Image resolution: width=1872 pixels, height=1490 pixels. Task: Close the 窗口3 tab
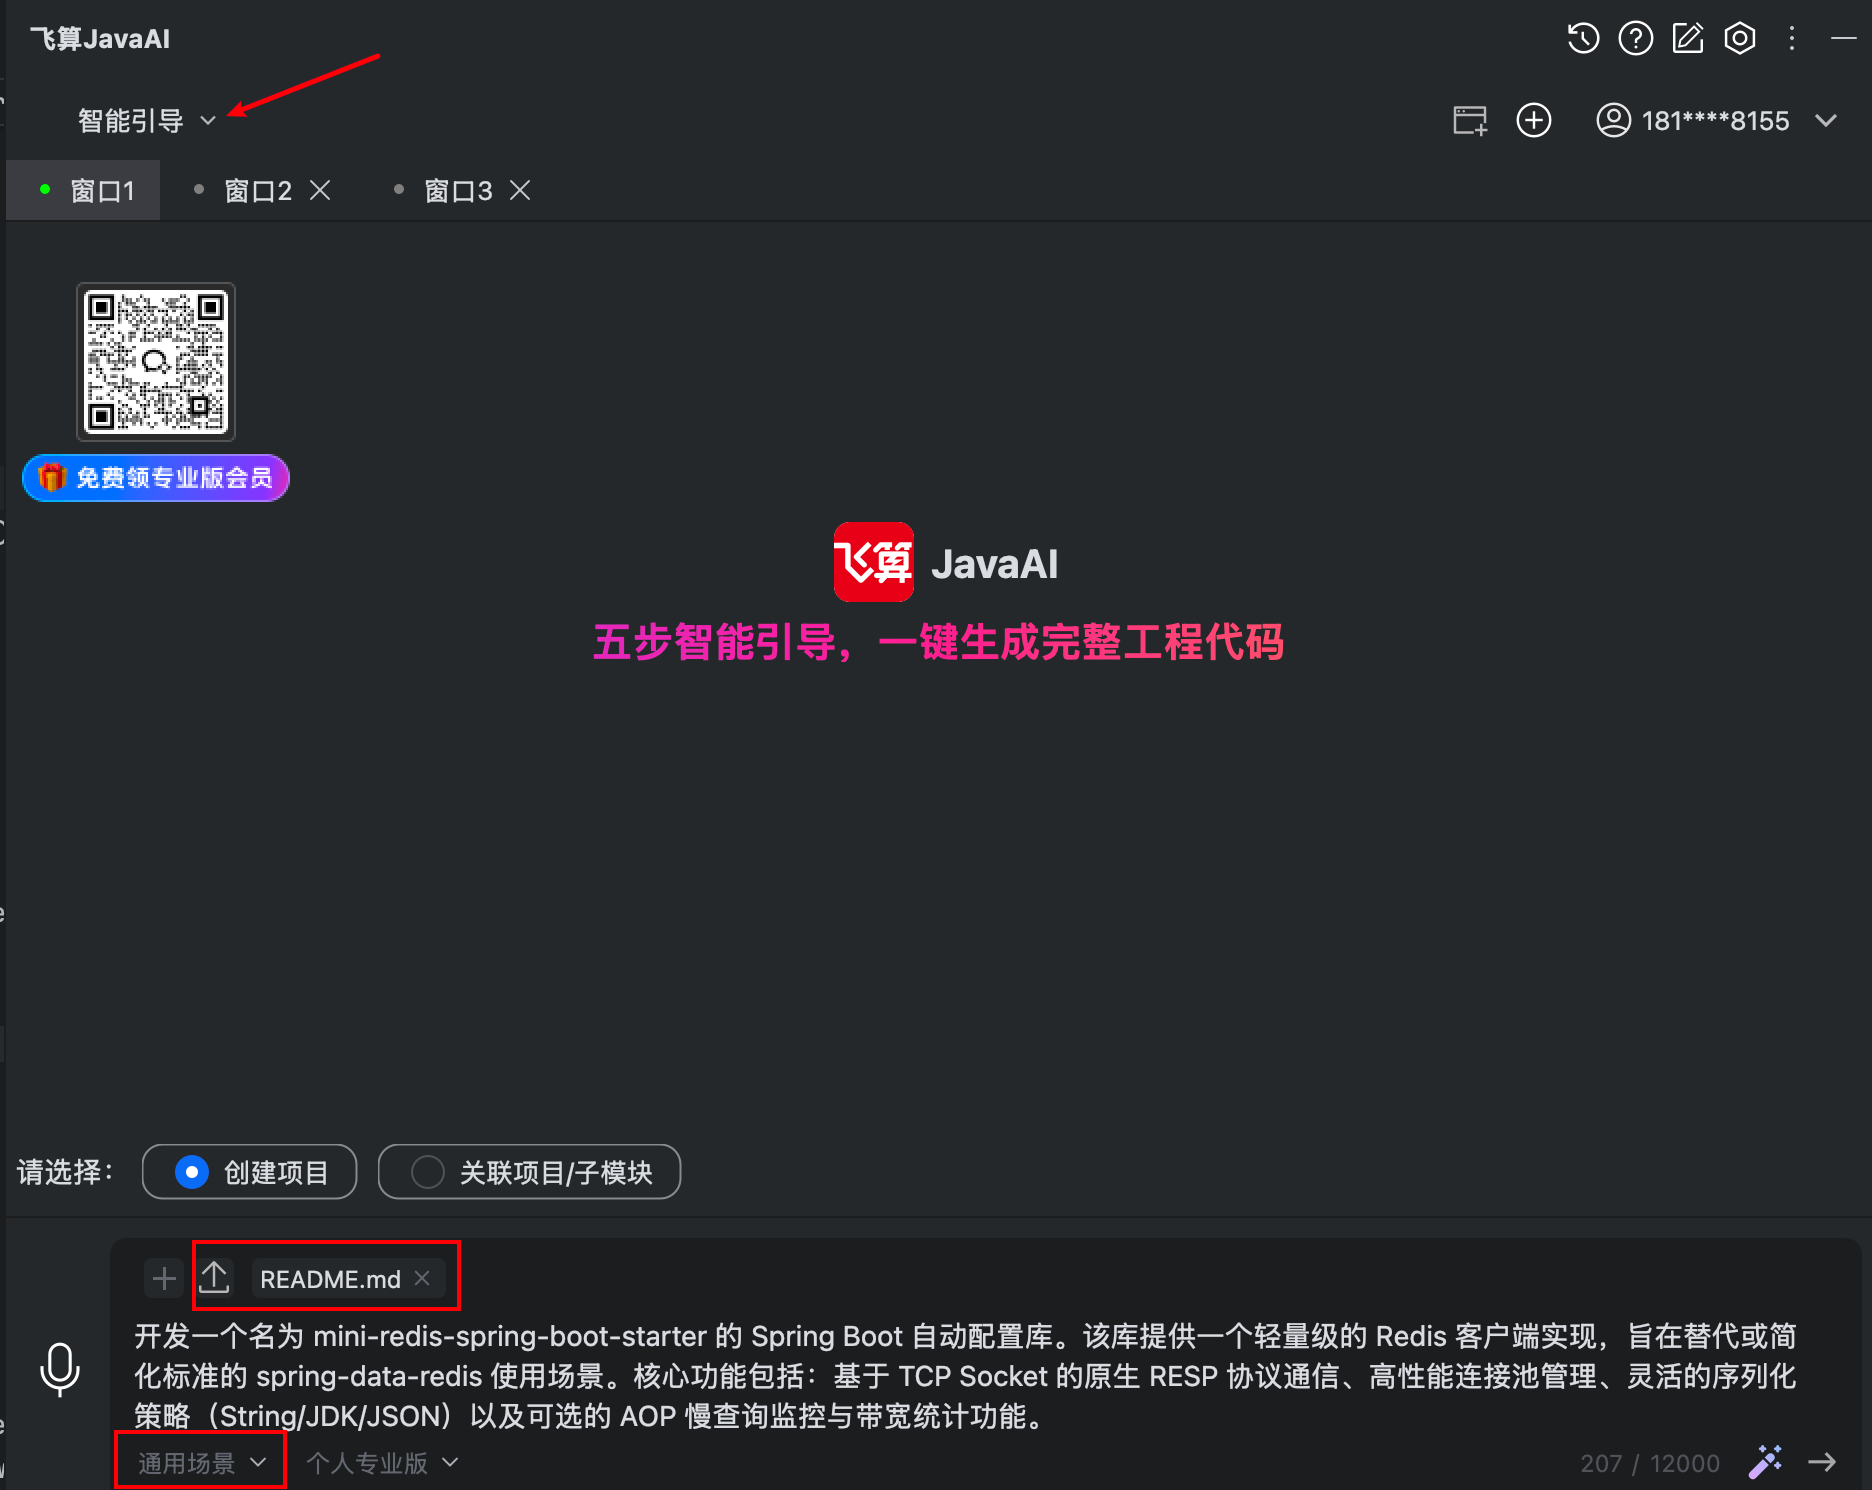pyautogui.click(x=520, y=190)
